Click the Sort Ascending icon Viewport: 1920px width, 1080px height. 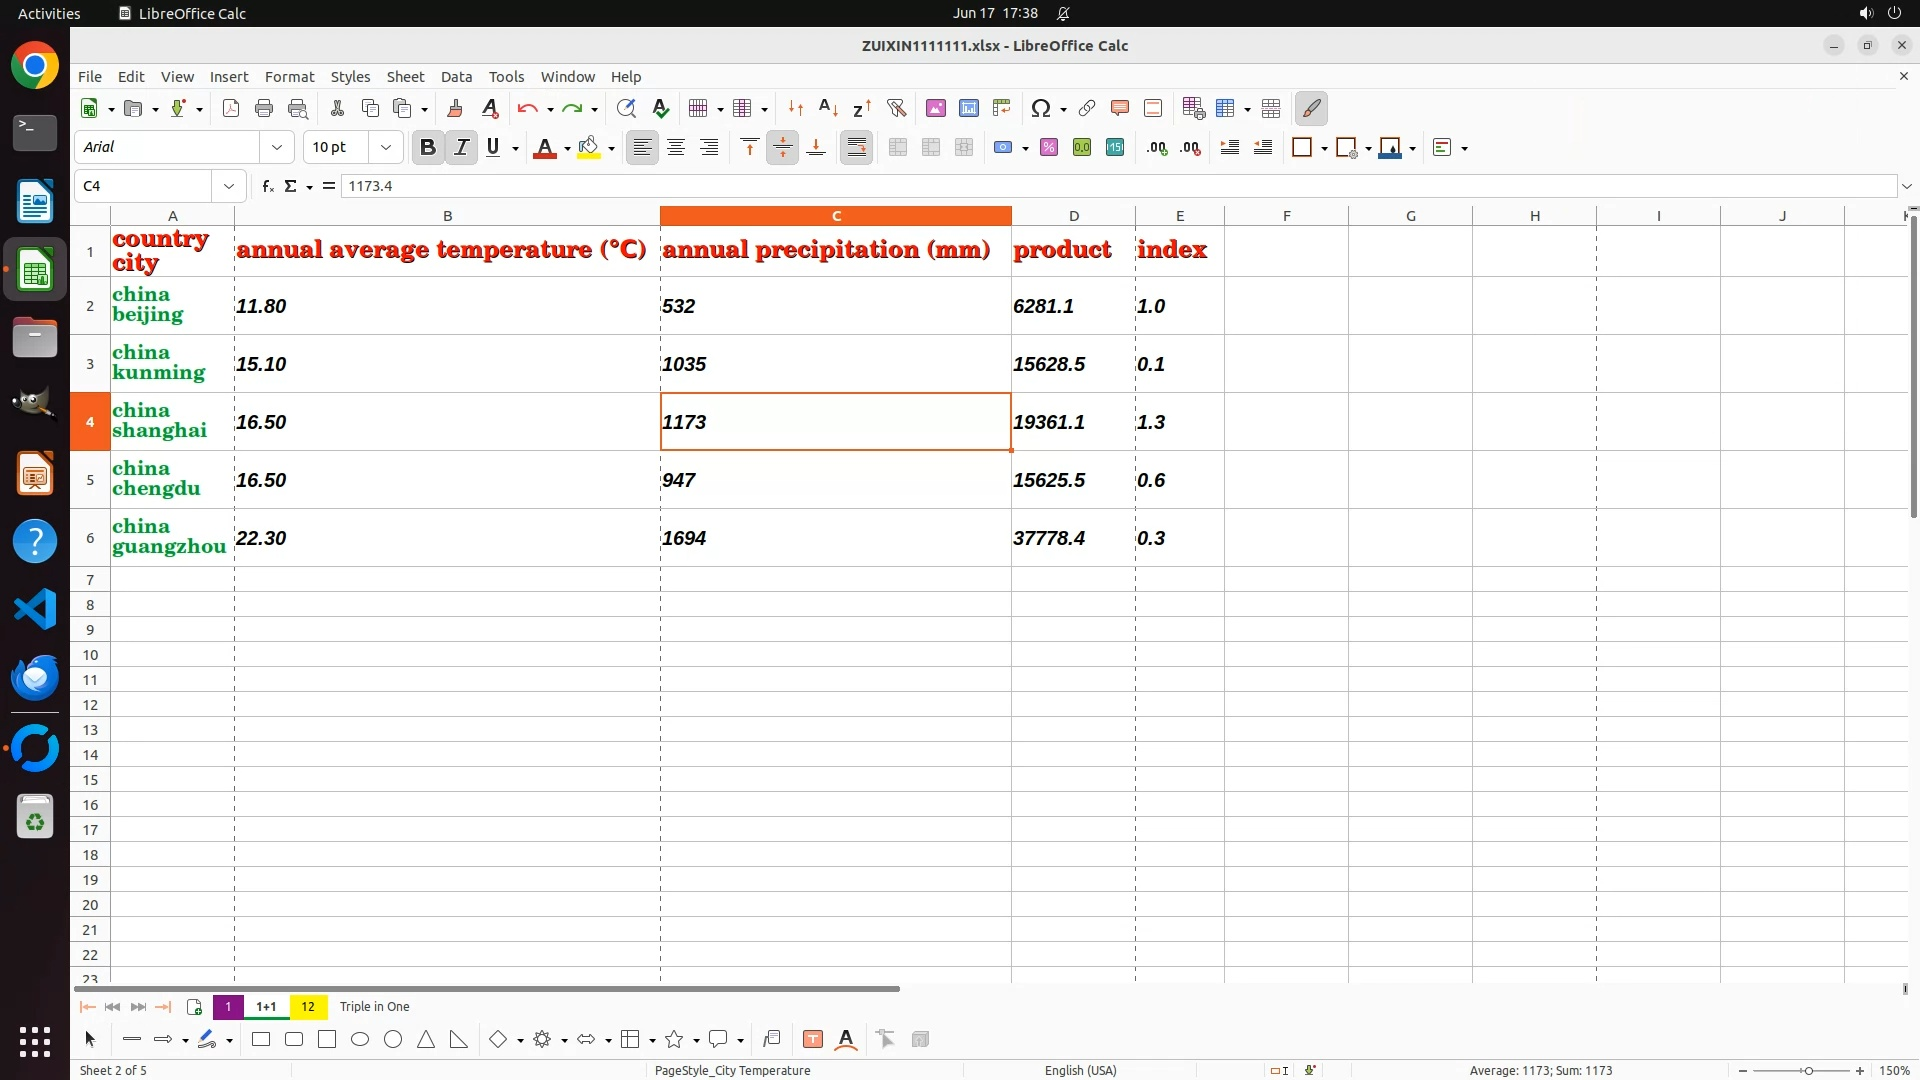[828, 108]
